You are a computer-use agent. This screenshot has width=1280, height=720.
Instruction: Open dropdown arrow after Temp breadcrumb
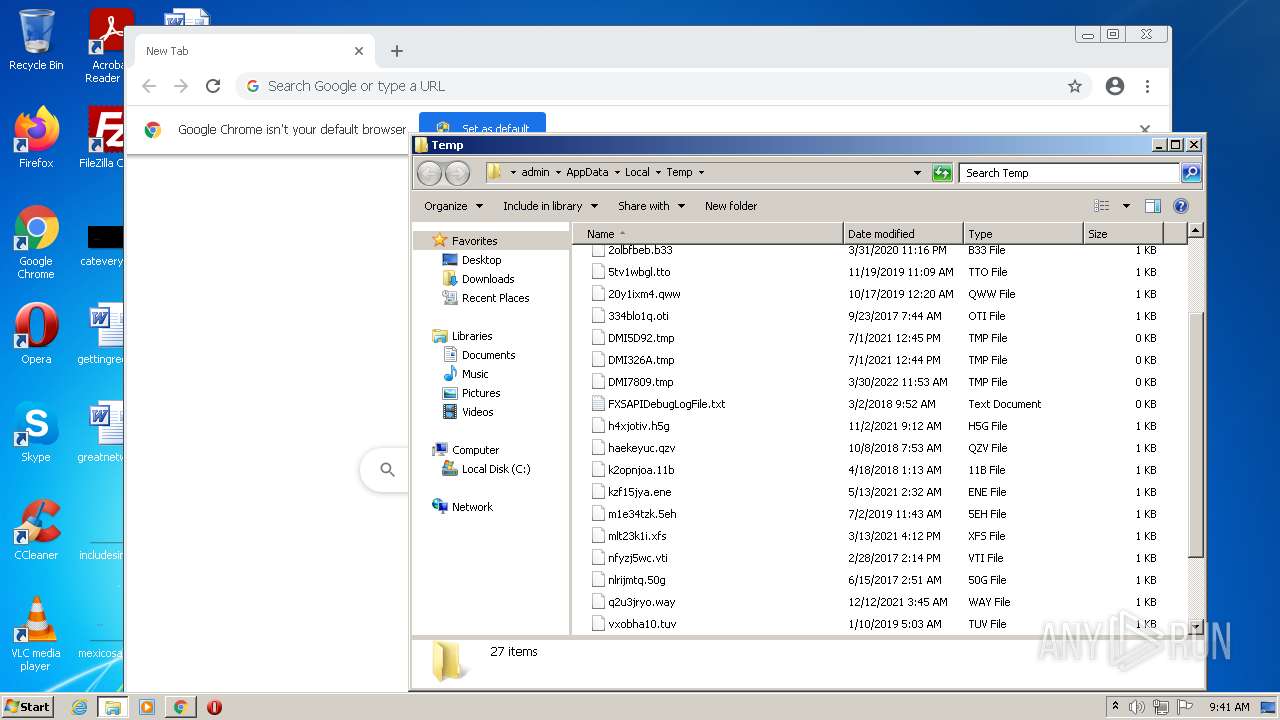click(701, 173)
